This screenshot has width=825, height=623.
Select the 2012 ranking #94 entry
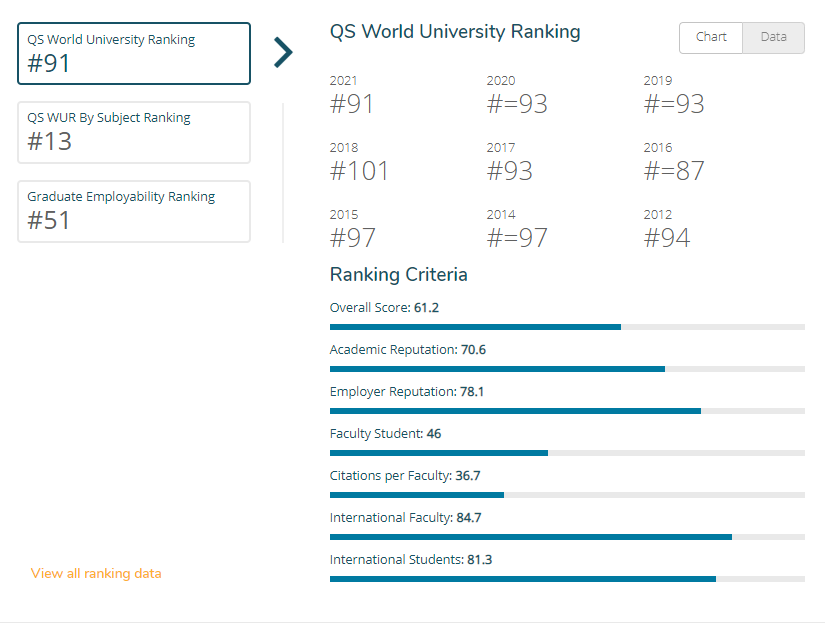pyautogui.click(x=667, y=229)
